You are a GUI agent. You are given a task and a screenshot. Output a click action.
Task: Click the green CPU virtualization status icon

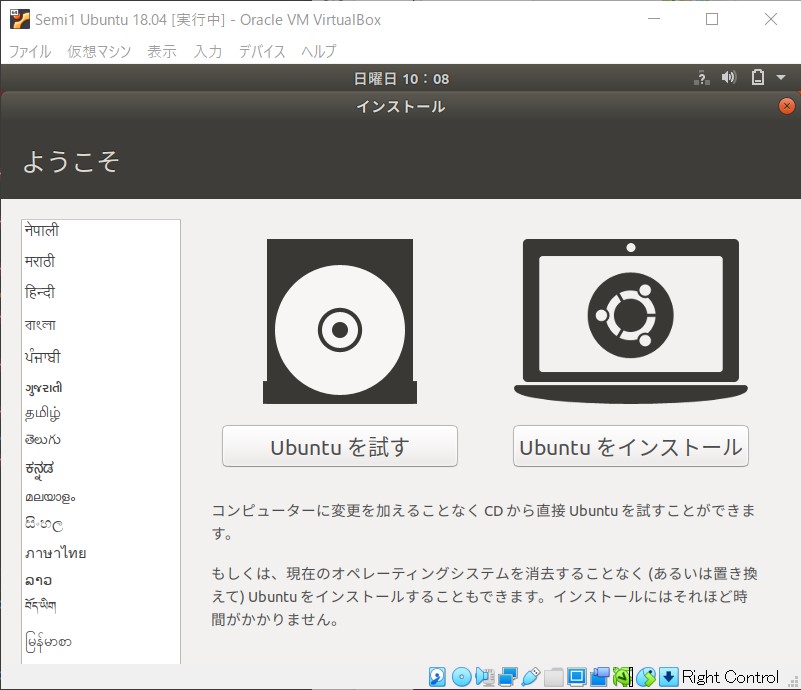coord(623,677)
